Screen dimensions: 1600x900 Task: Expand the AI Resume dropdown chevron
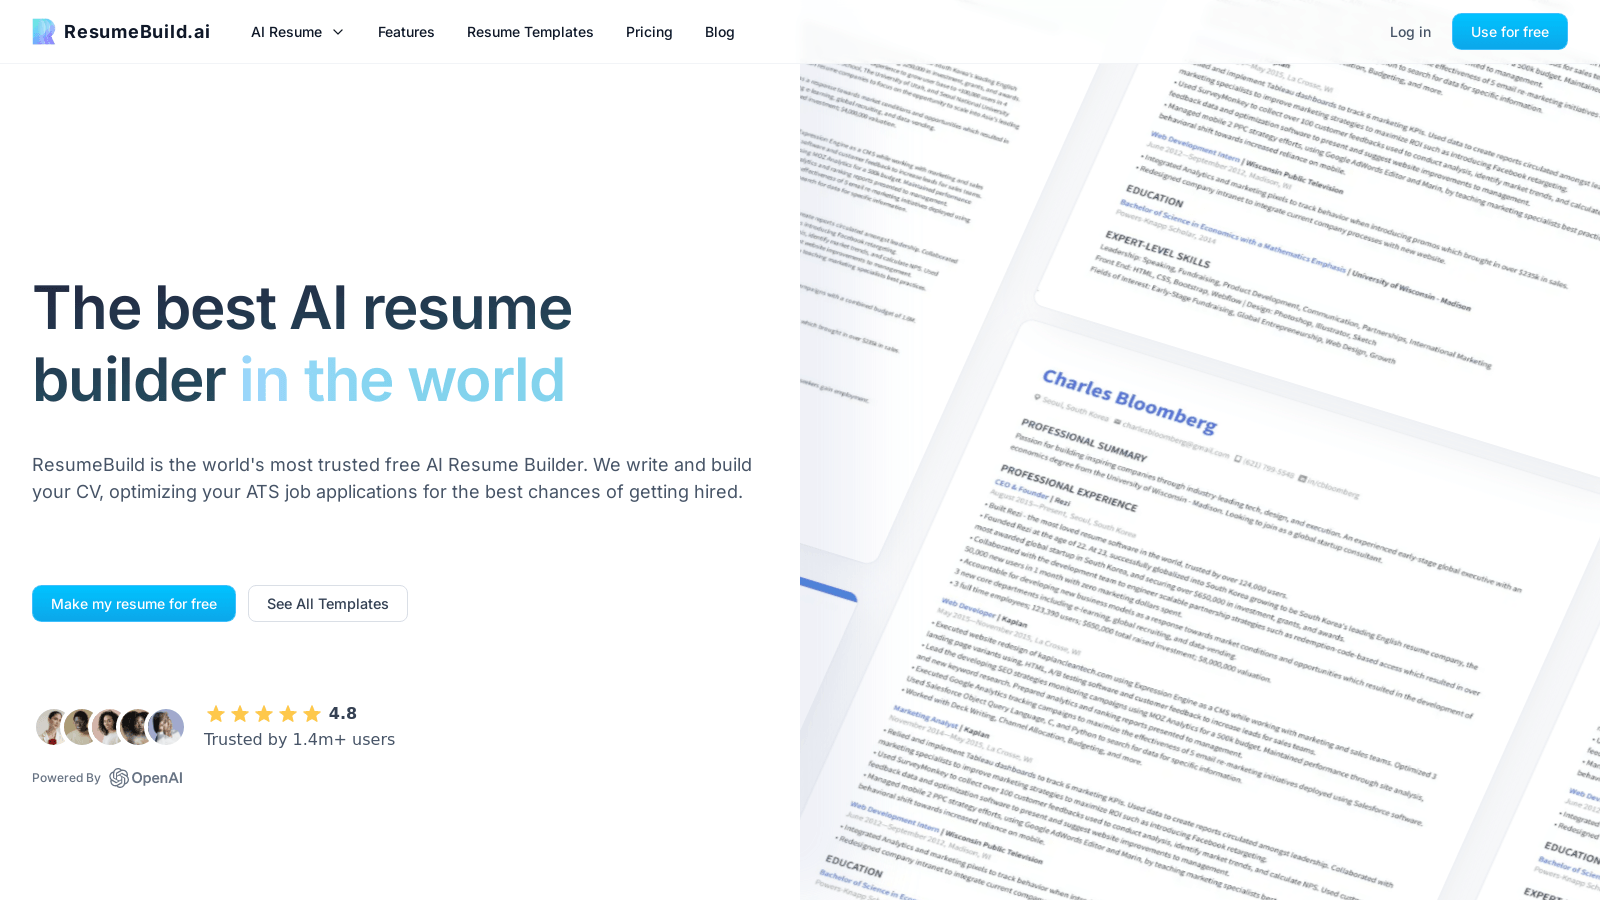tap(338, 32)
